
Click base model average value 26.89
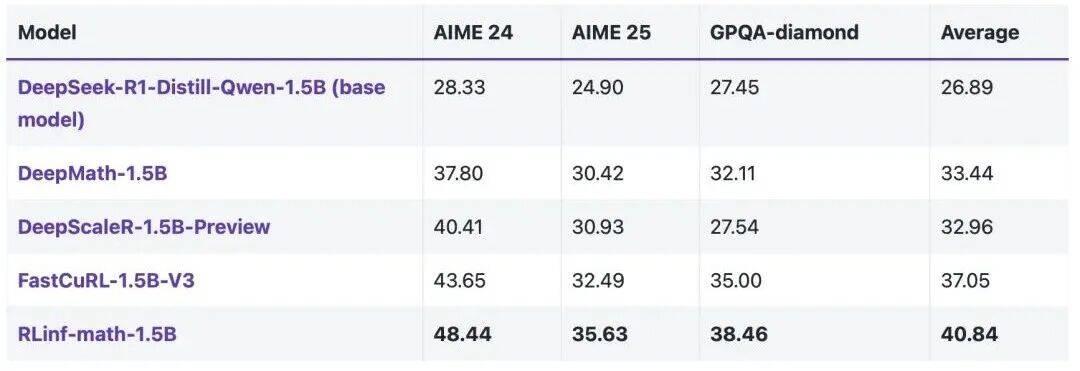967,88
